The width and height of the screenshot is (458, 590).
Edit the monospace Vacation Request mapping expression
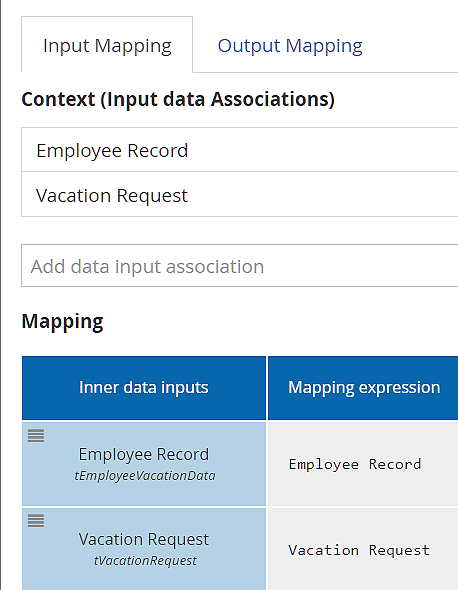click(x=359, y=550)
